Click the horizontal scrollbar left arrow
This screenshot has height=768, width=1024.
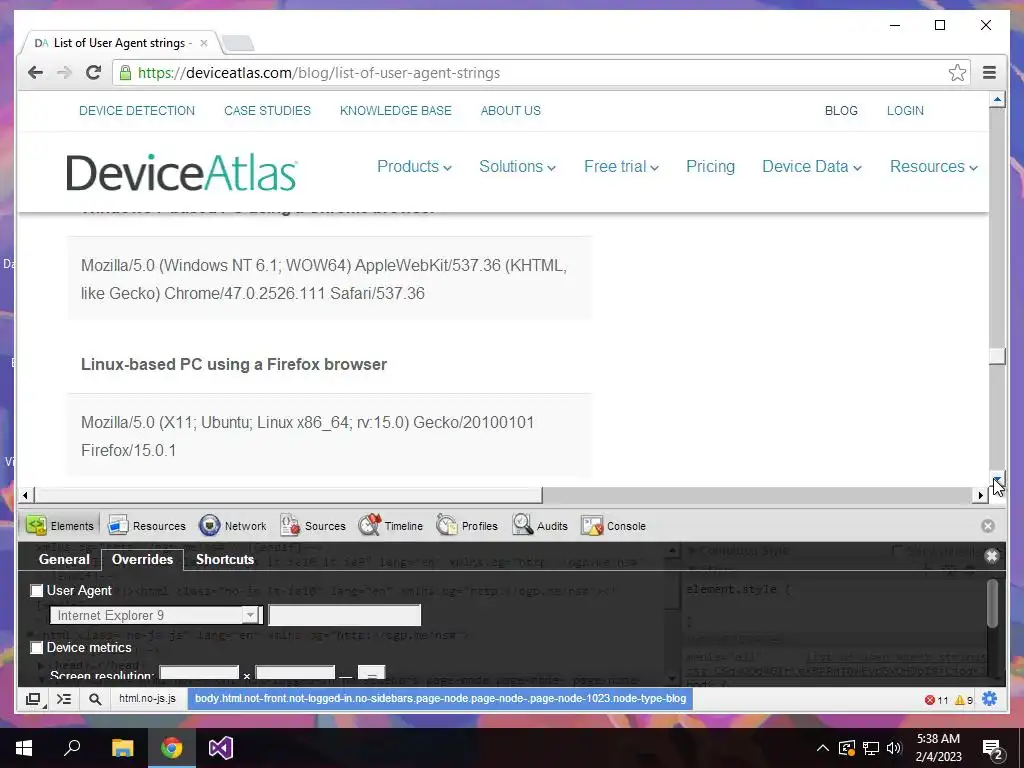25,496
